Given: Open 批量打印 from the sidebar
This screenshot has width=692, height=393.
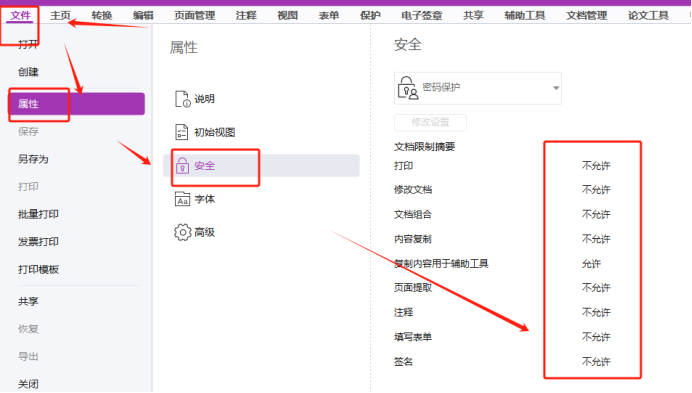Looking at the screenshot, I should (38, 215).
